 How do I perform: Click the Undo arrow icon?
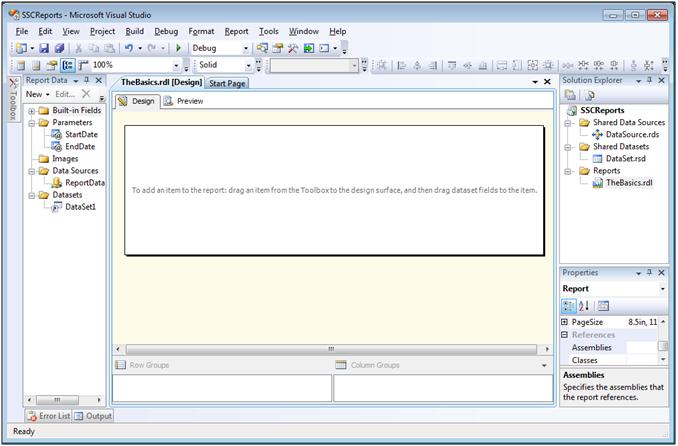tap(128, 48)
